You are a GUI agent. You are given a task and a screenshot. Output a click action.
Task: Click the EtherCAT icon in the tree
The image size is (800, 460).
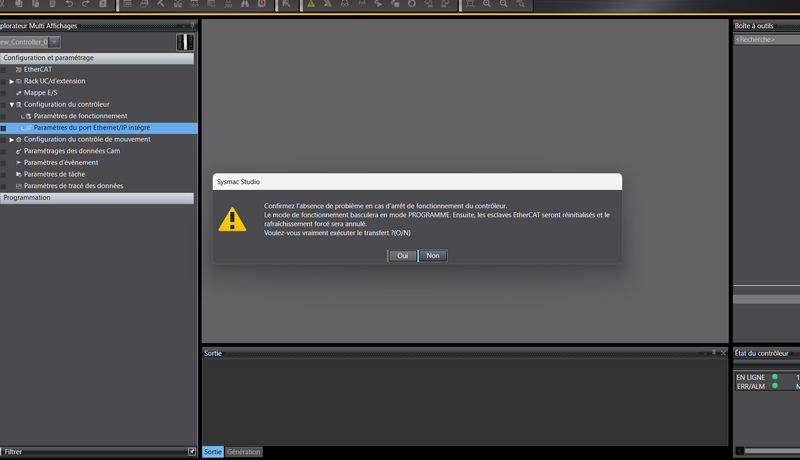coord(18,69)
